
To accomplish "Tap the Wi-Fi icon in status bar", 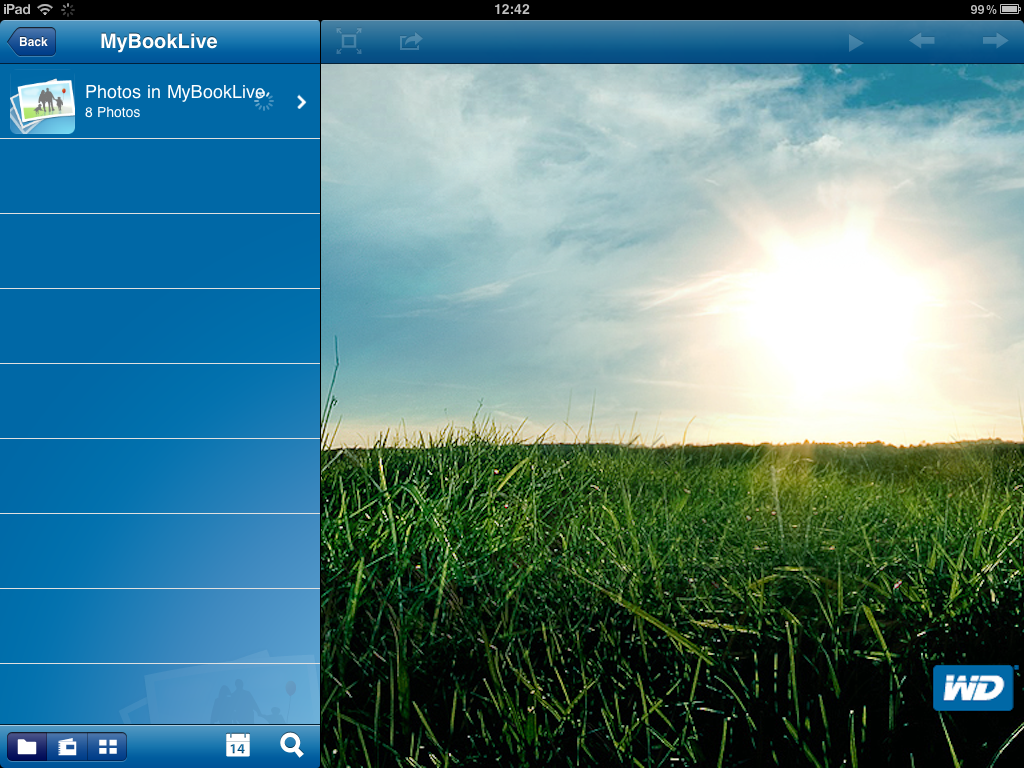I will 45,9.
